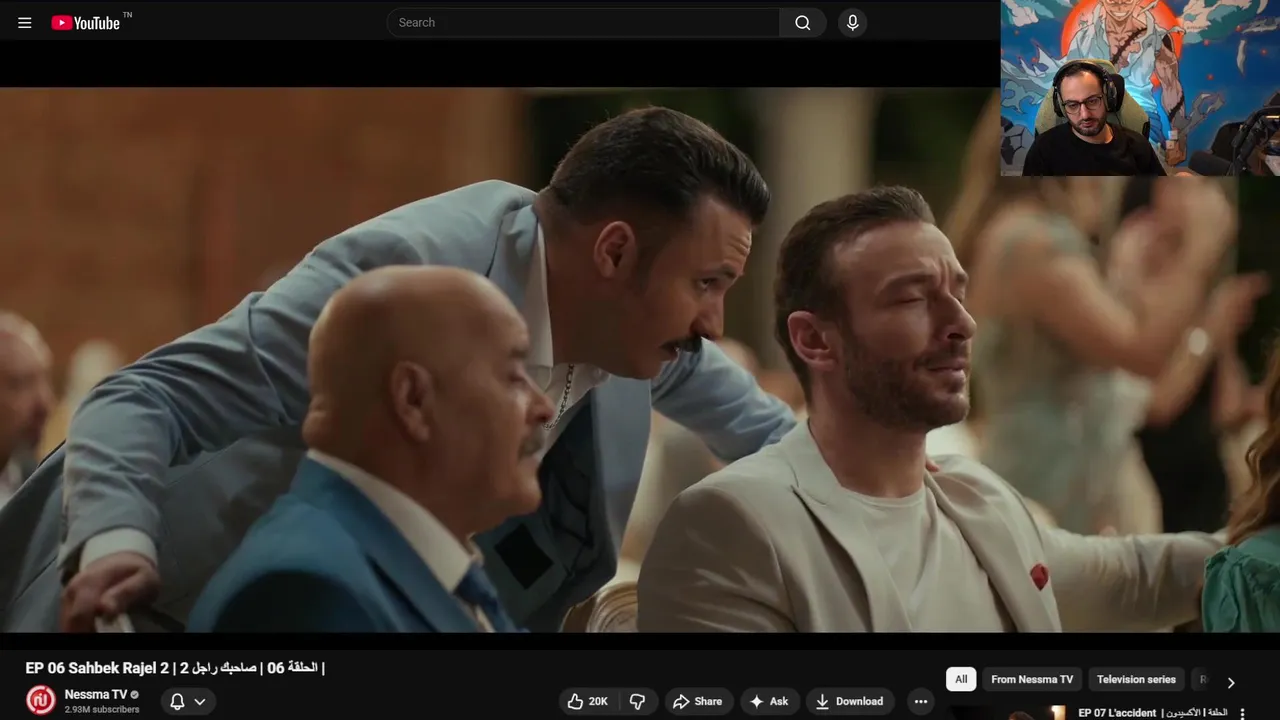Open the Nessma TV channel avatar
This screenshot has width=1280, height=720.
click(x=41, y=700)
